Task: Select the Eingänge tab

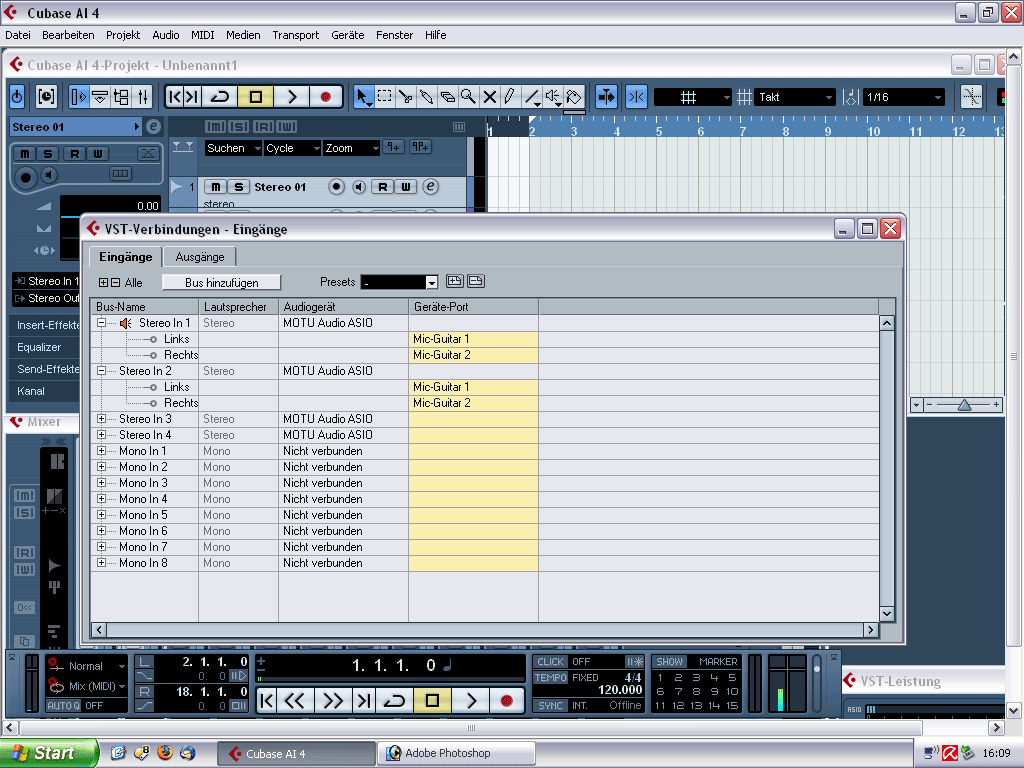Action: (x=125, y=257)
